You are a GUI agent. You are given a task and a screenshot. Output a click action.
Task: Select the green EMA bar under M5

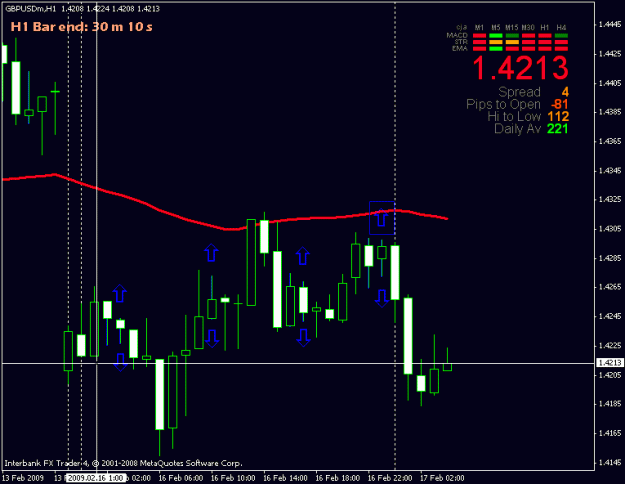495,49
